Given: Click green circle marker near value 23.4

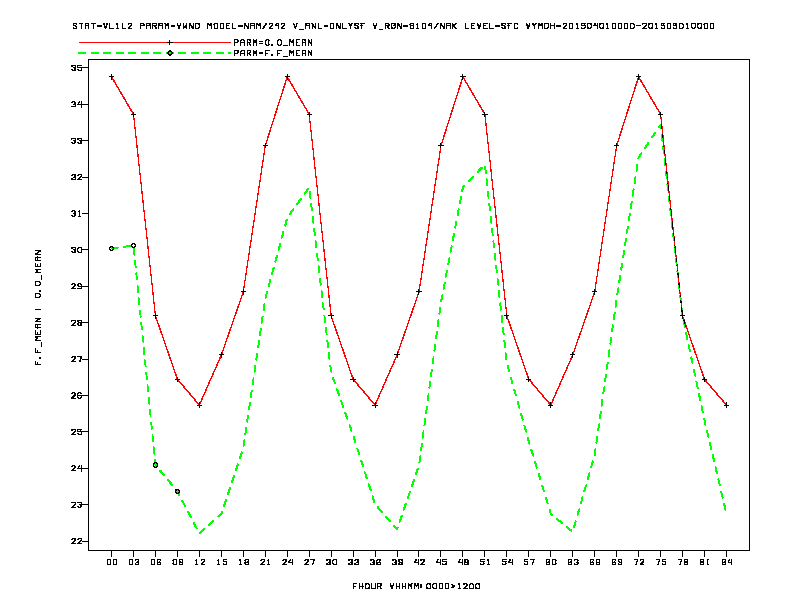Looking at the screenshot, I should 177,491.
